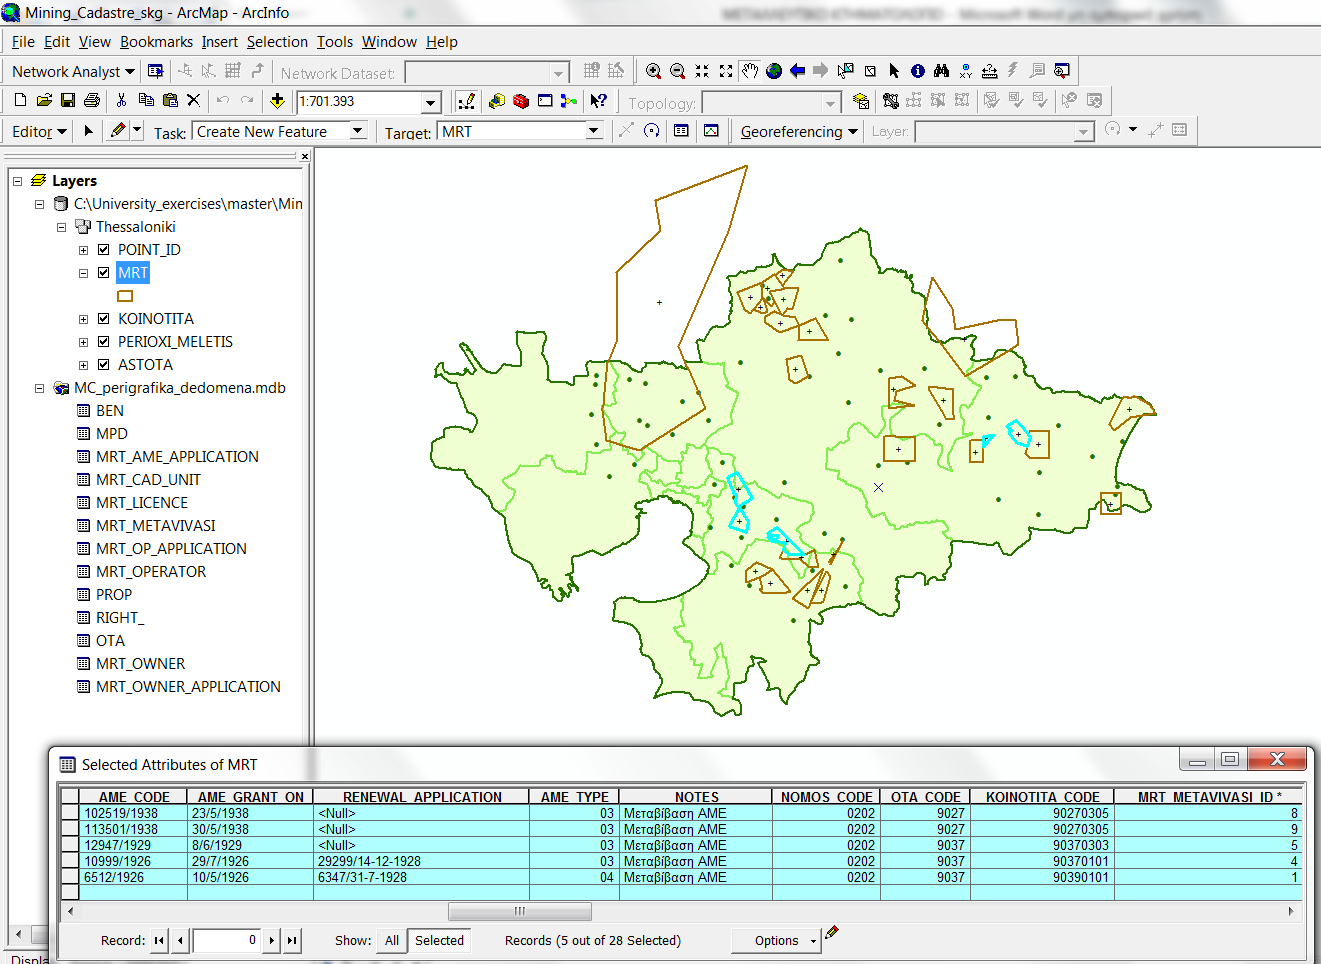Open the Selection menu
1321x964 pixels.
(277, 42)
